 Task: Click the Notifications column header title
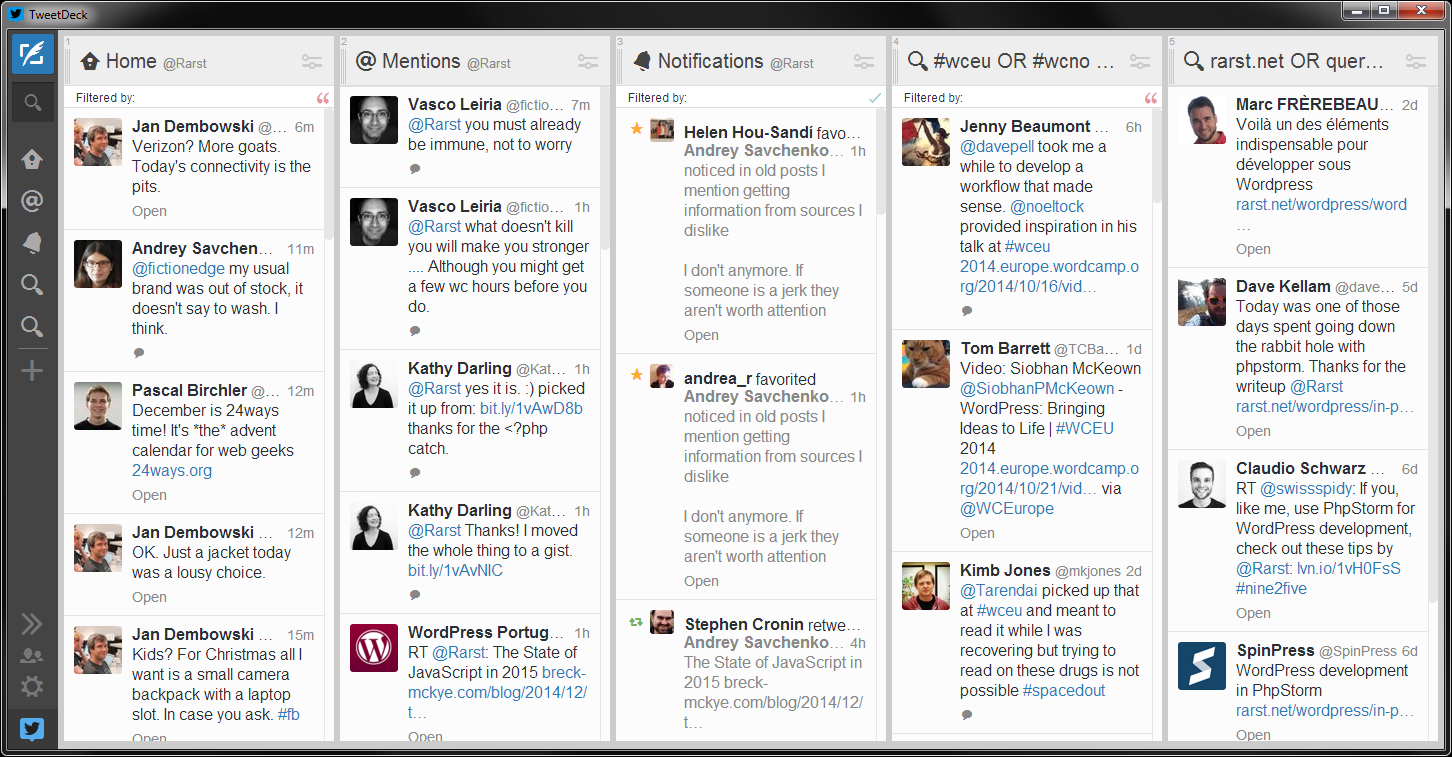coord(710,61)
